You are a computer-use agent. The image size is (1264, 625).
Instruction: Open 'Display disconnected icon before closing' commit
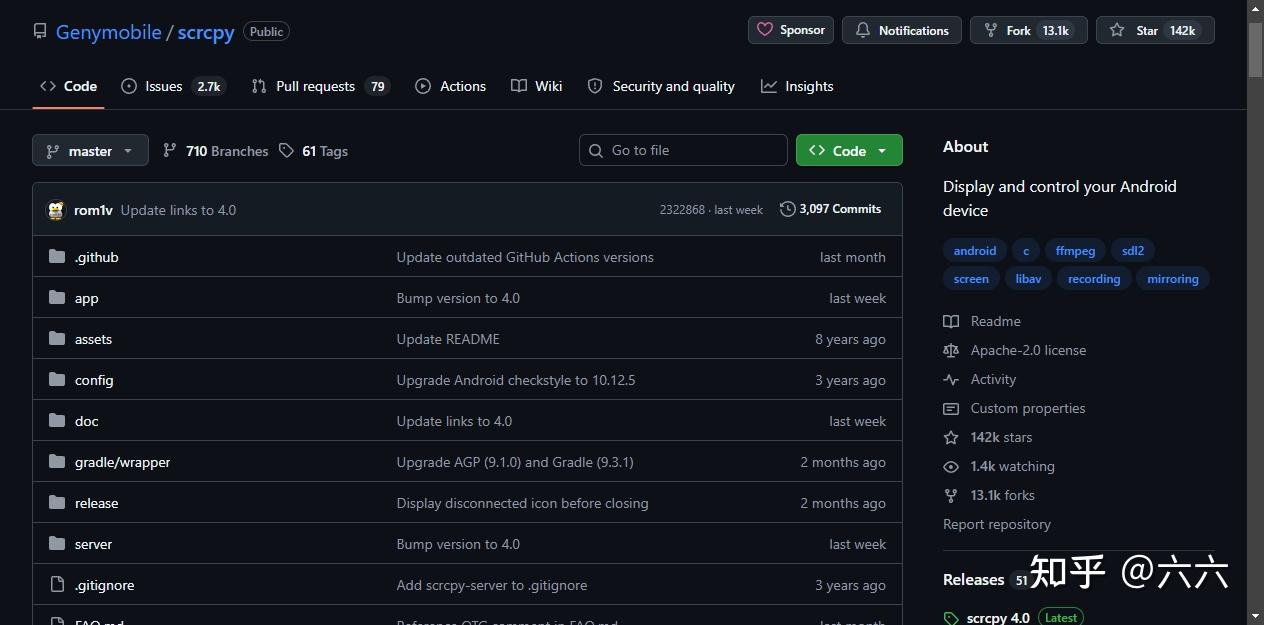(522, 503)
